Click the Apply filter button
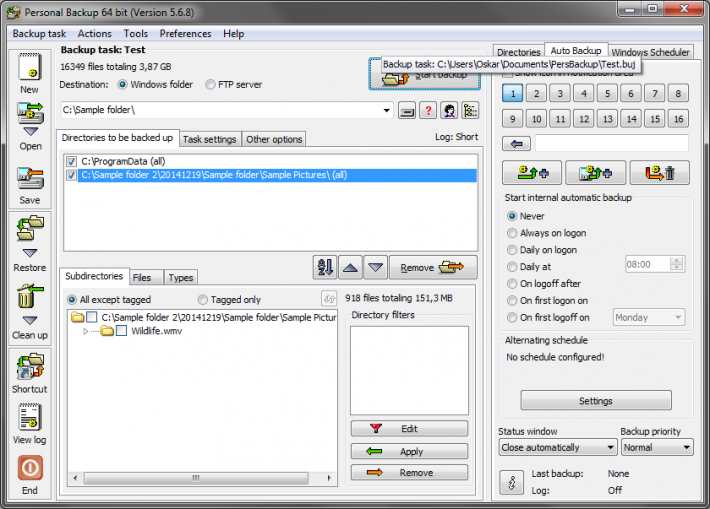 pos(409,451)
